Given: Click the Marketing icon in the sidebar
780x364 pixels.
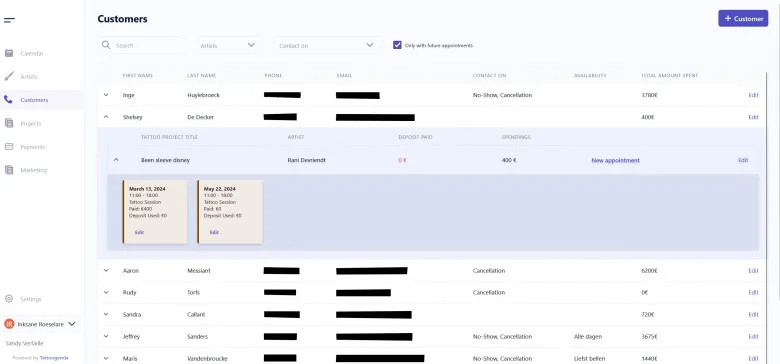Looking at the screenshot, I should [9, 170].
